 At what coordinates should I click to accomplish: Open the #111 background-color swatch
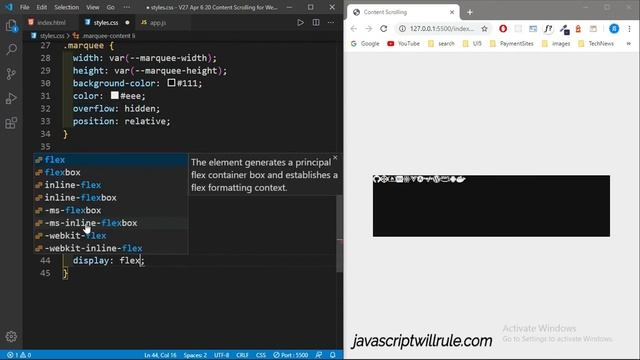pos(171,83)
